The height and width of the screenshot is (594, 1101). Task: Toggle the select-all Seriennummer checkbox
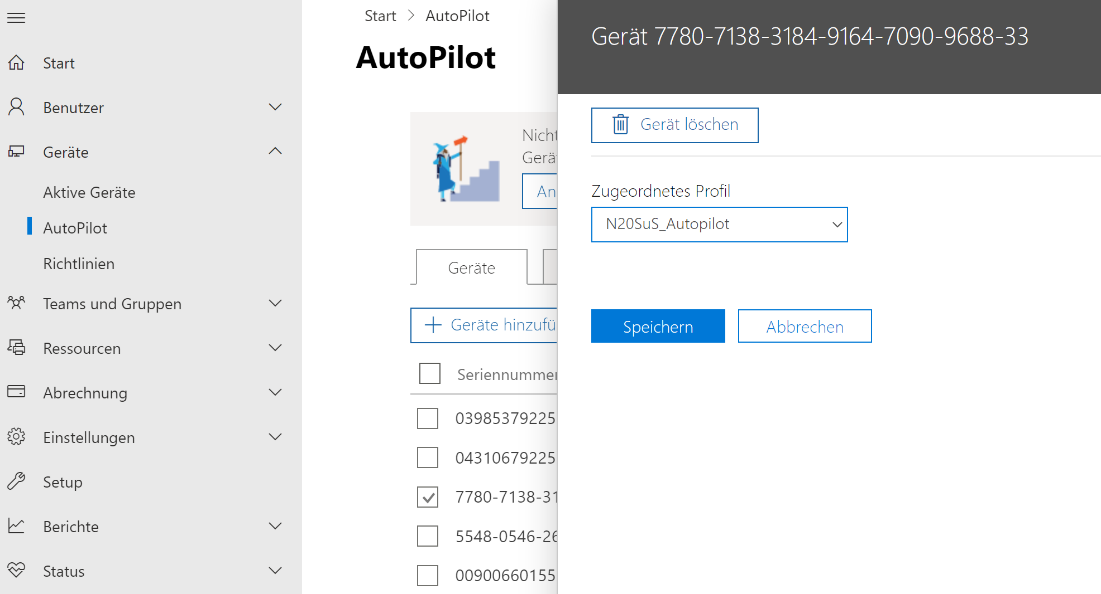(x=429, y=374)
